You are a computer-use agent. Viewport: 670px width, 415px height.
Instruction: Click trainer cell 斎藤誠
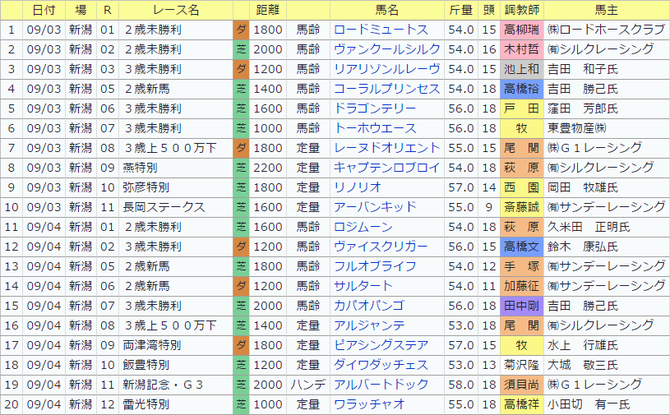point(522,207)
